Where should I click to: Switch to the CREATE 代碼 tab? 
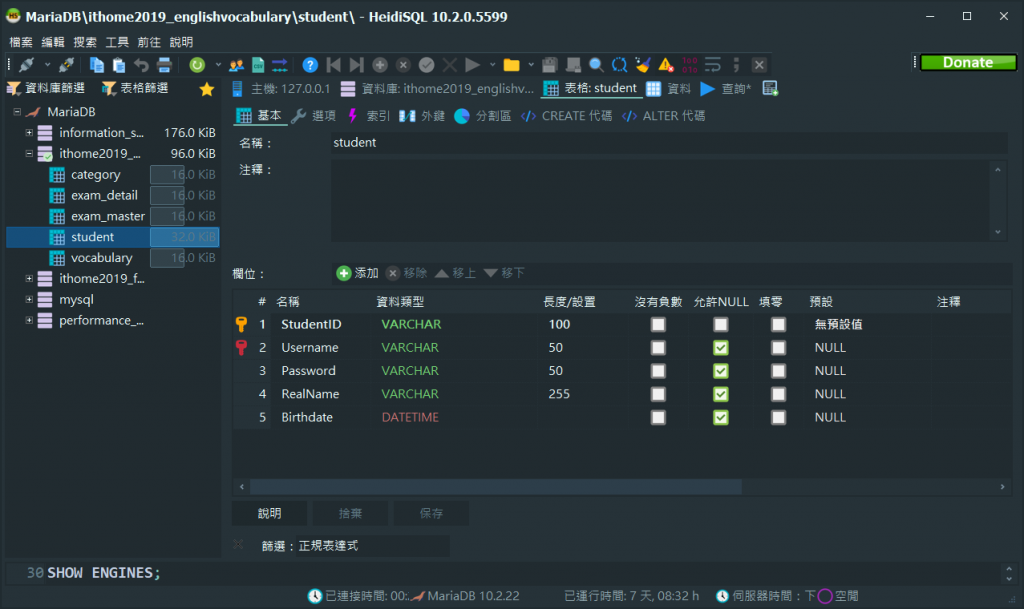(567, 116)
